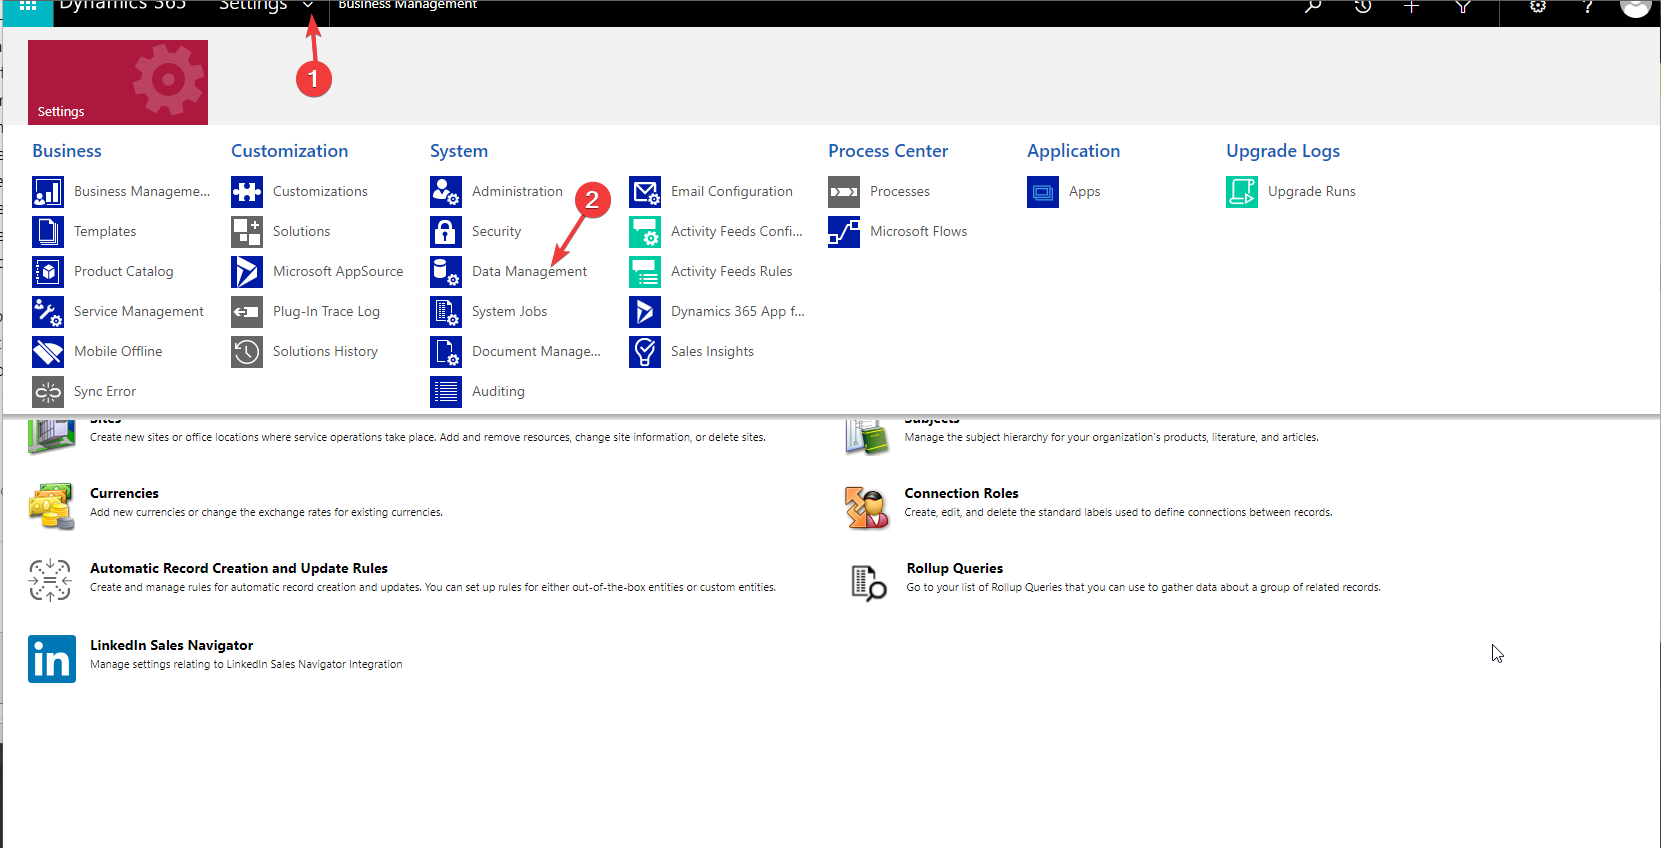Open LinkedIn Sales Navigator link
The image size is (1661, 848).
coord(171,645)
